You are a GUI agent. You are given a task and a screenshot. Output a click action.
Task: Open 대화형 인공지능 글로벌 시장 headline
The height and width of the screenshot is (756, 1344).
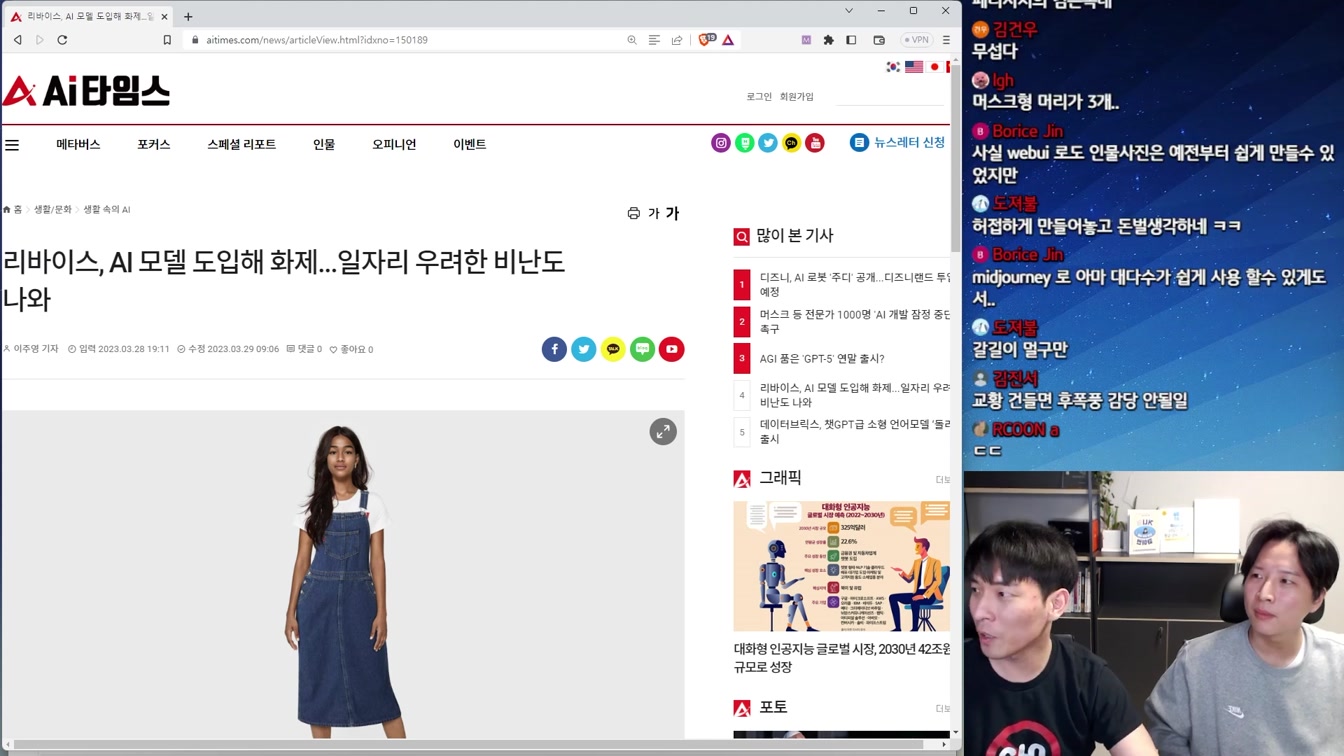click(842, 658)
